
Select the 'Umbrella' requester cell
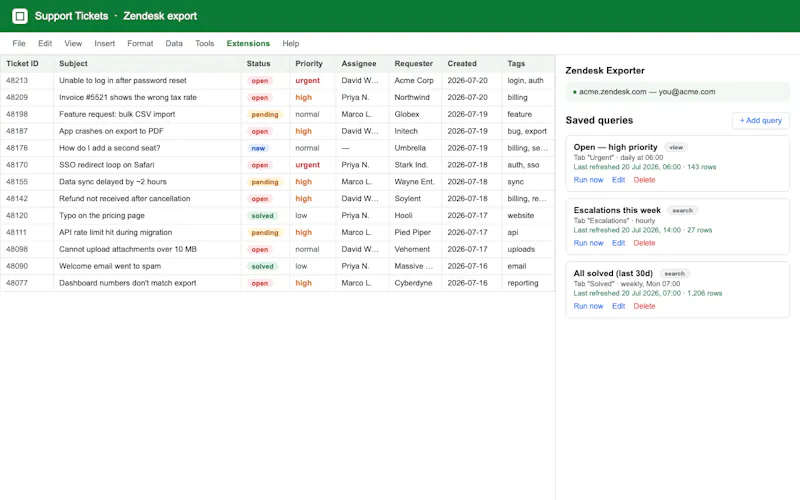415,148
